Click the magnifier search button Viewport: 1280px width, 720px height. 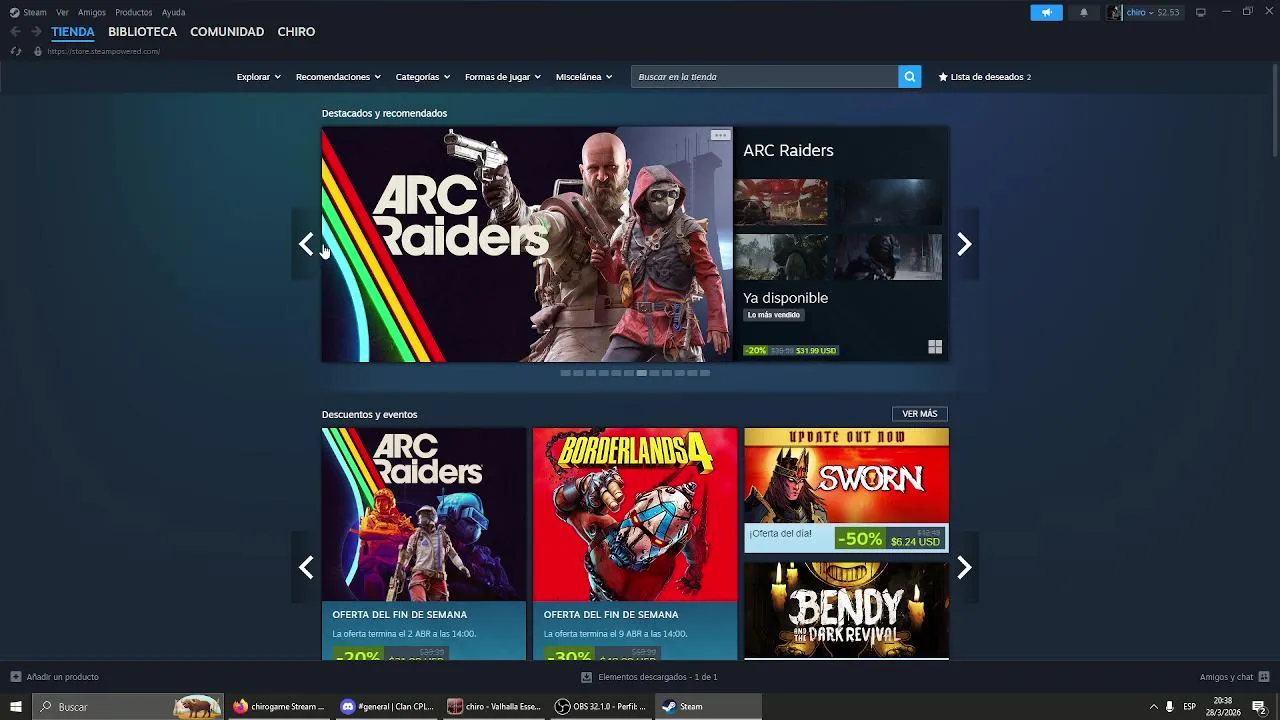point(909,76)
